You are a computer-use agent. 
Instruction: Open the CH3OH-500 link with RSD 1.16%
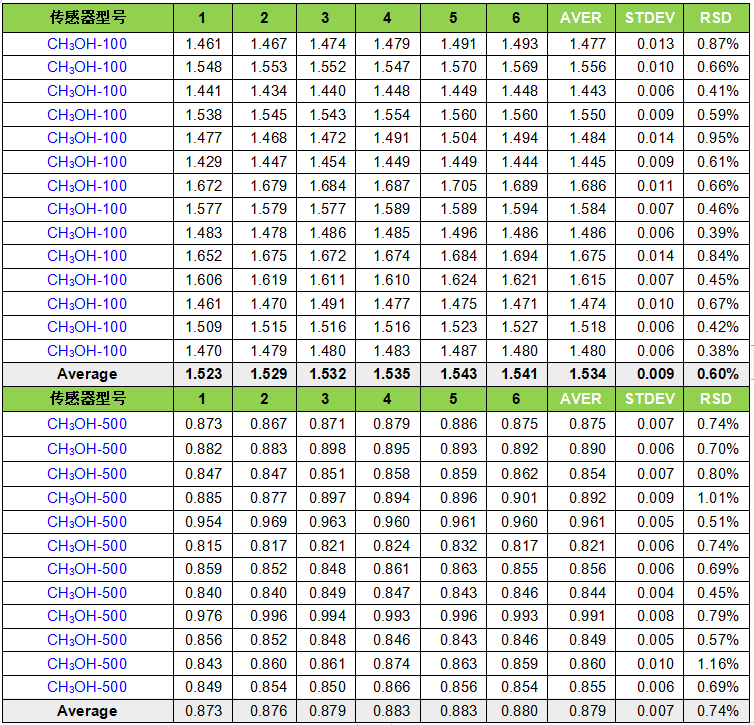(87, 664)
